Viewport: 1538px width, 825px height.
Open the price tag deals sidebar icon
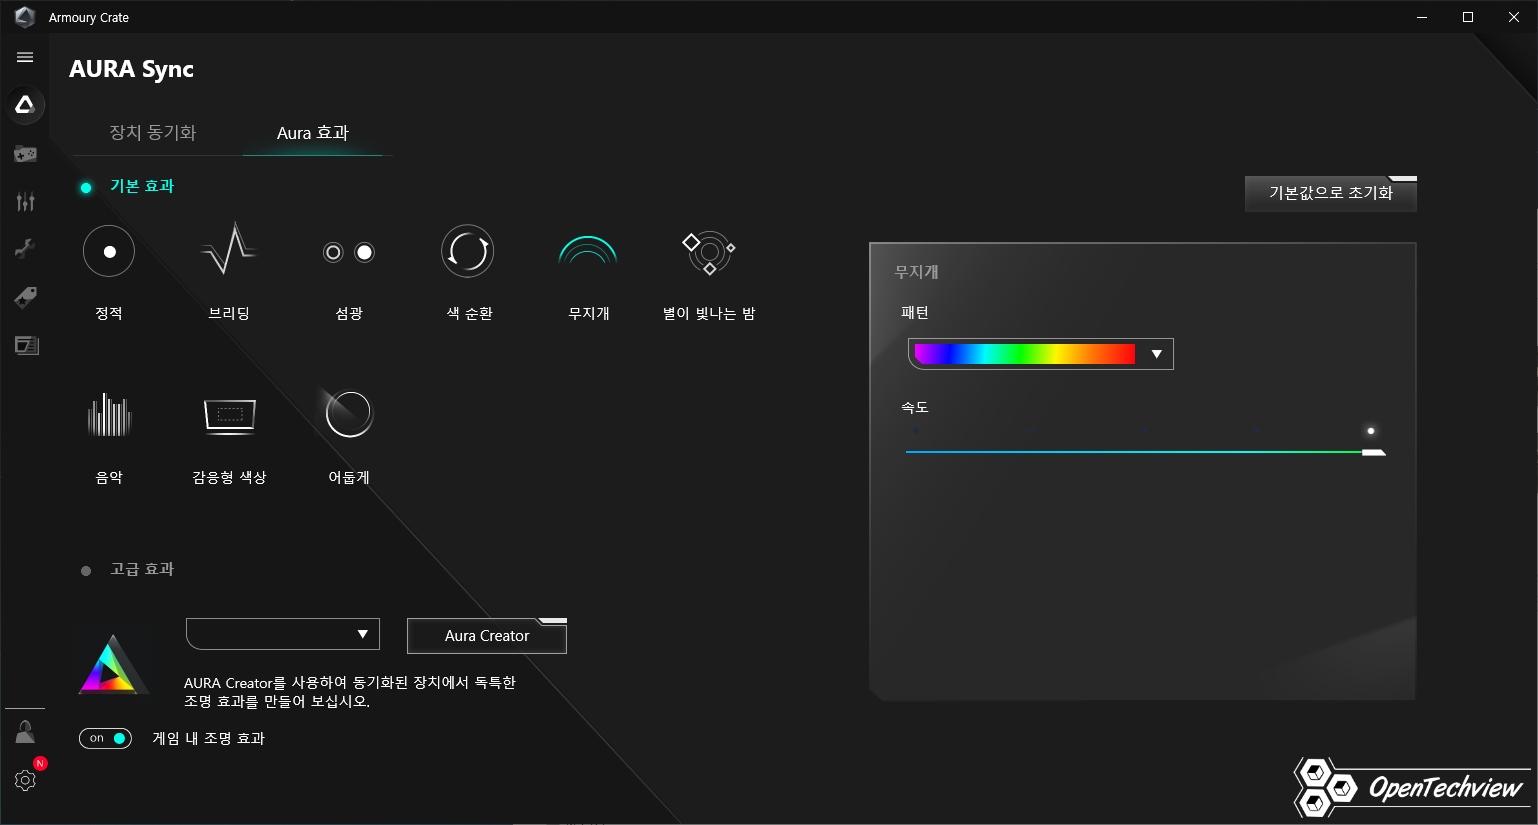25,297
